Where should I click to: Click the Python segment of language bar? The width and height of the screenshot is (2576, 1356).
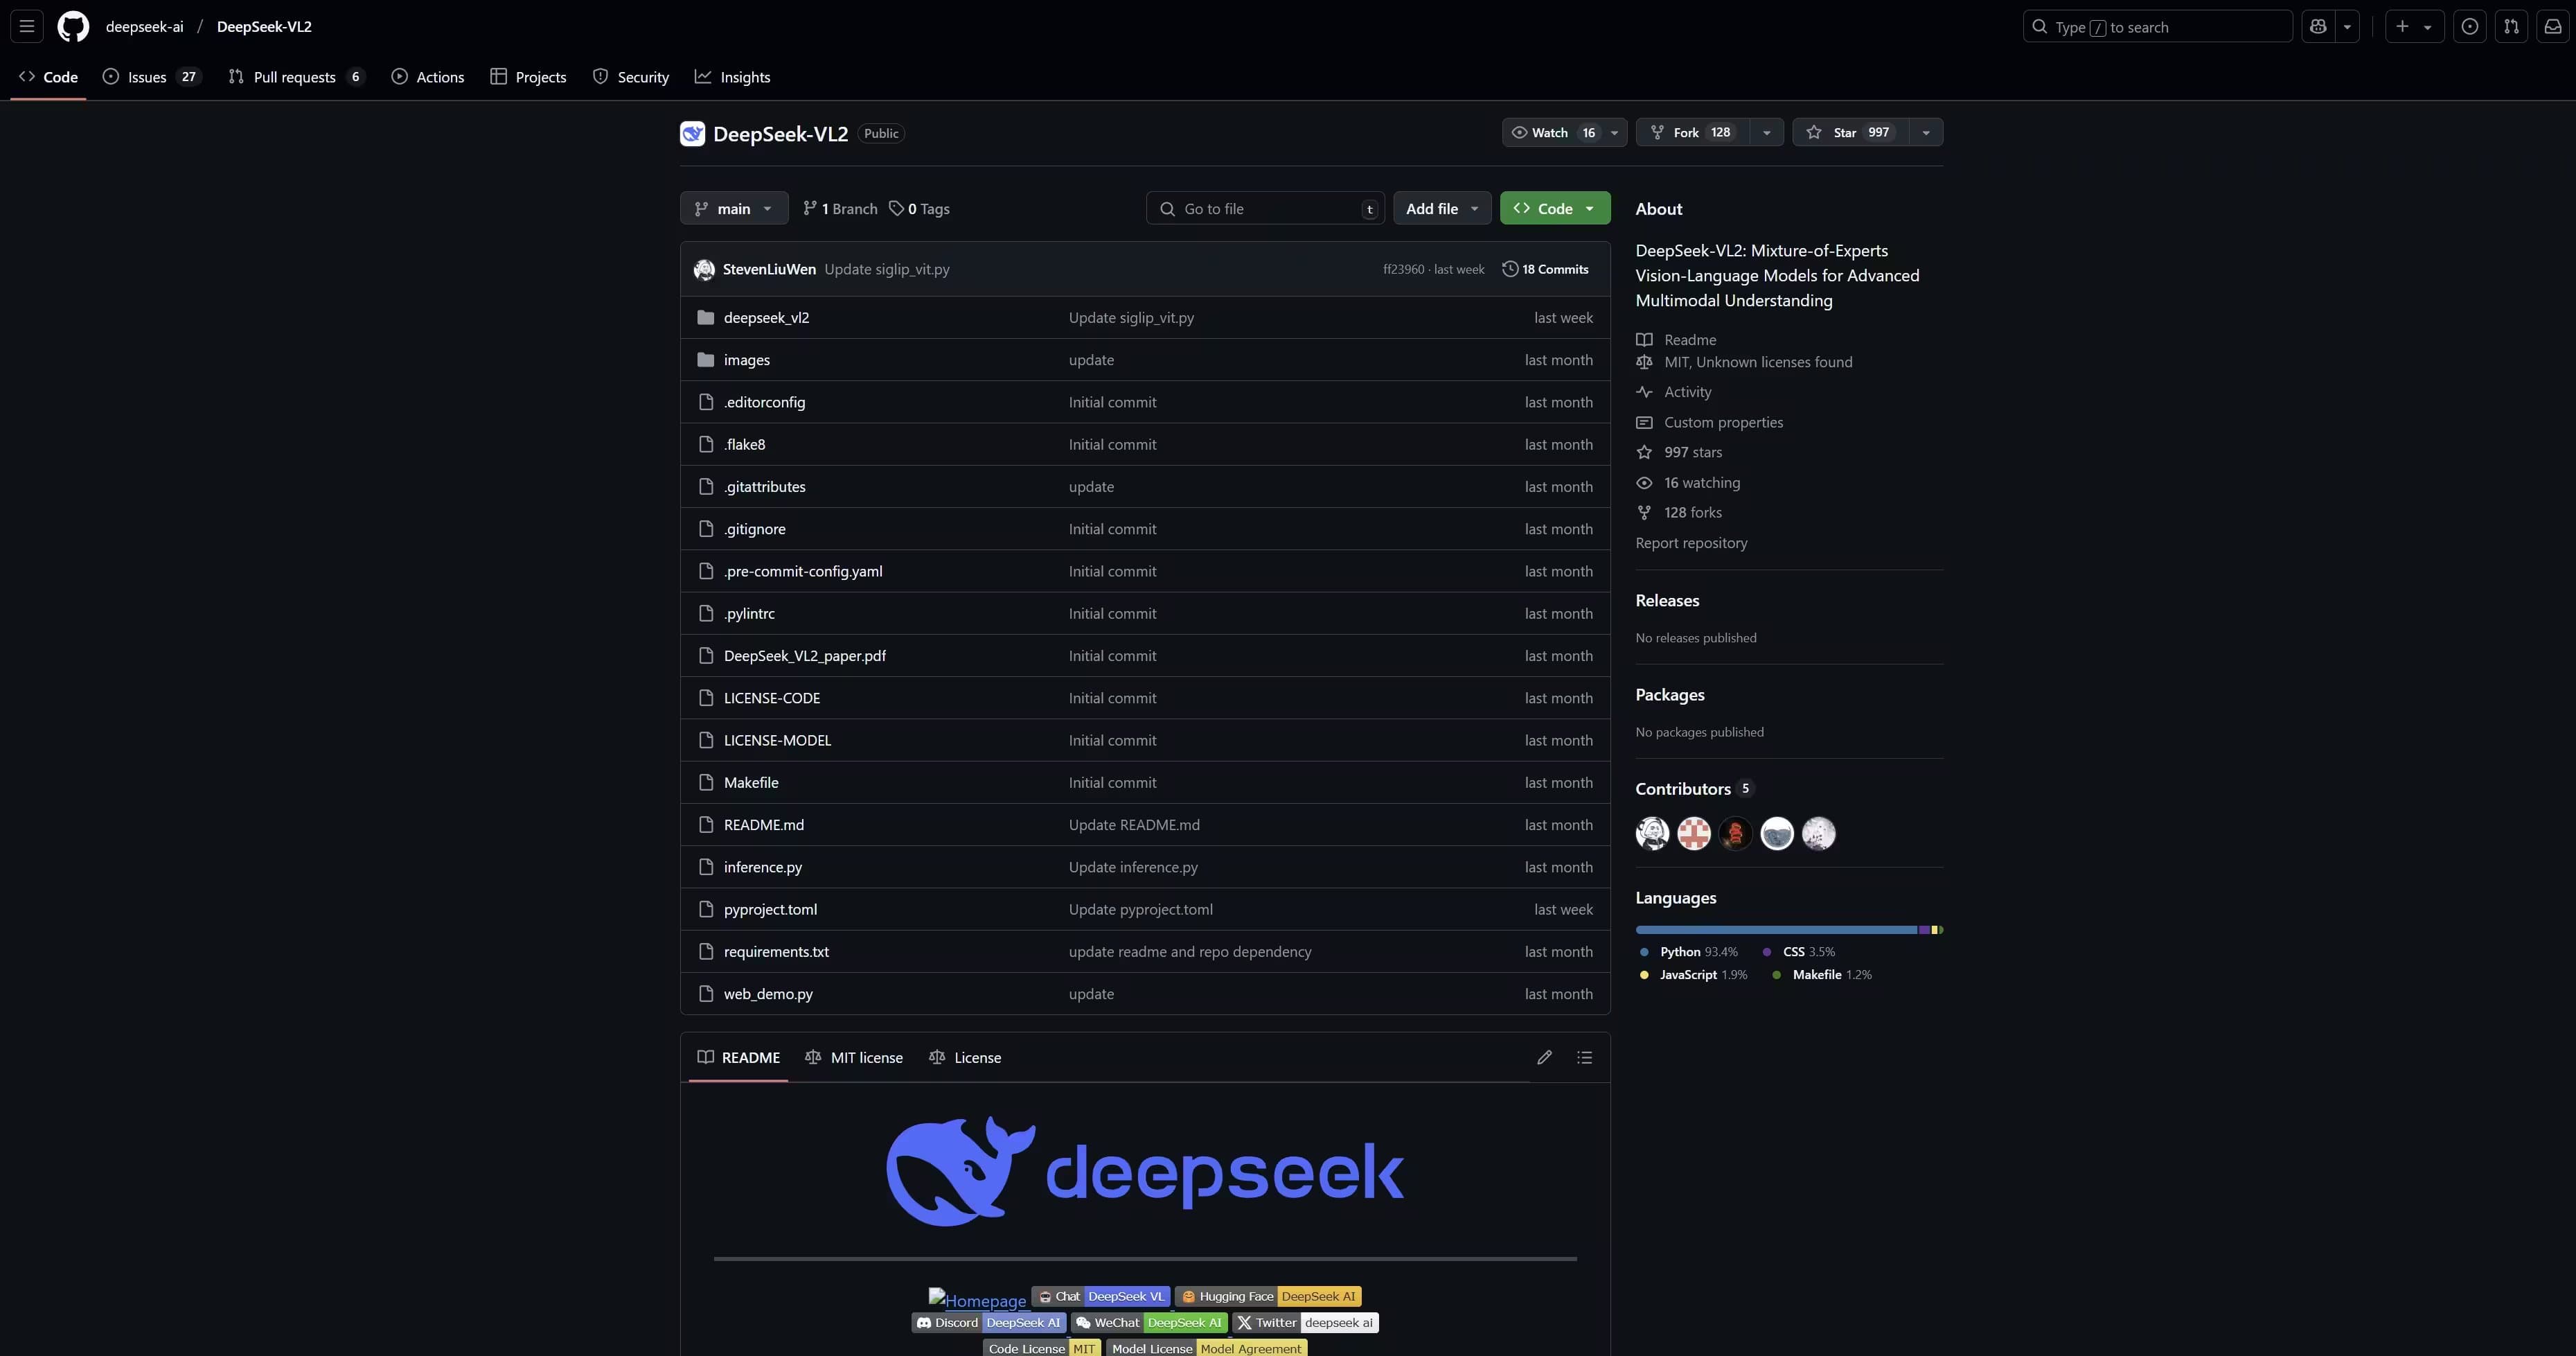pos(1776,930)
